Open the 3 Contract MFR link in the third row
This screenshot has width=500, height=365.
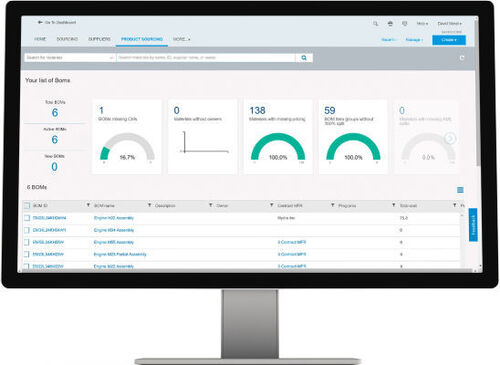(292, 242)
